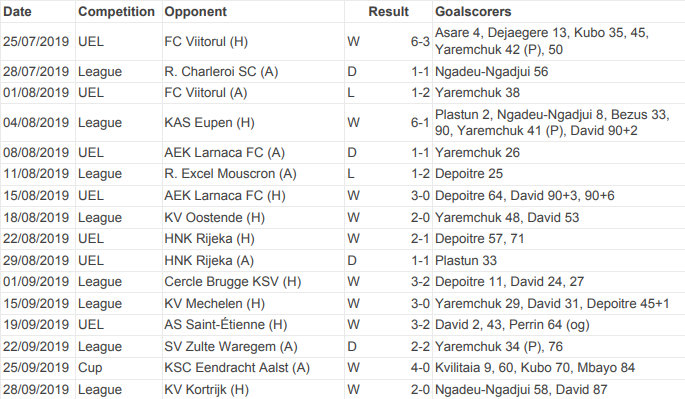685x399 pixels.
Task: Click the R. Excel Mouscron (A) cell
Action: (x=230, y=173)
